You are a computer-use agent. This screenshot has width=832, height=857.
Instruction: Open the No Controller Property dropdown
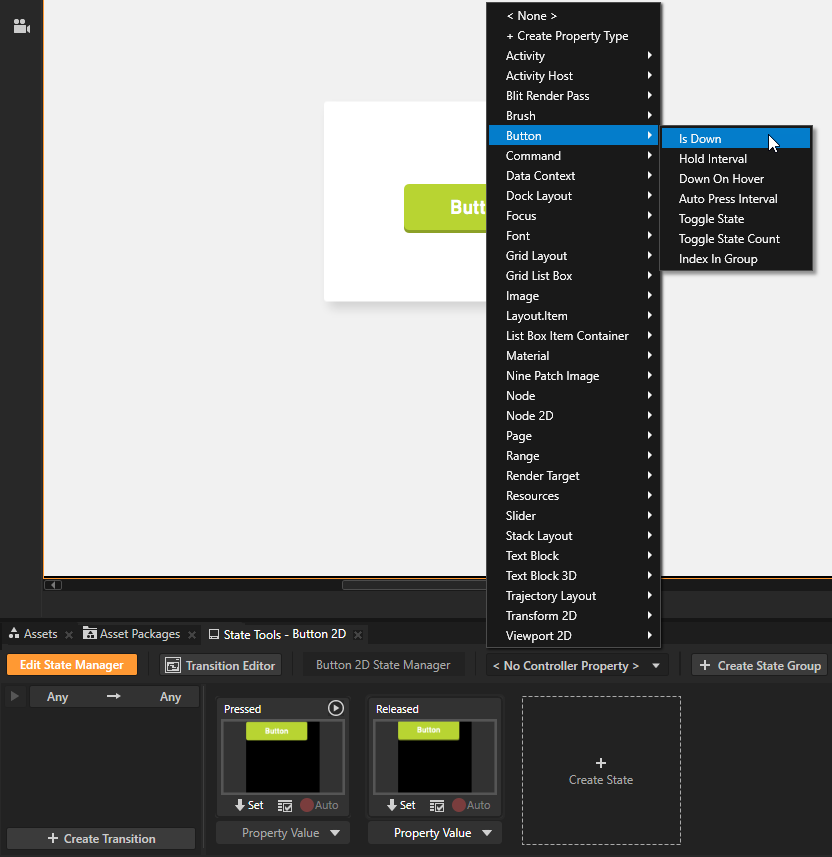click(576, 664)
